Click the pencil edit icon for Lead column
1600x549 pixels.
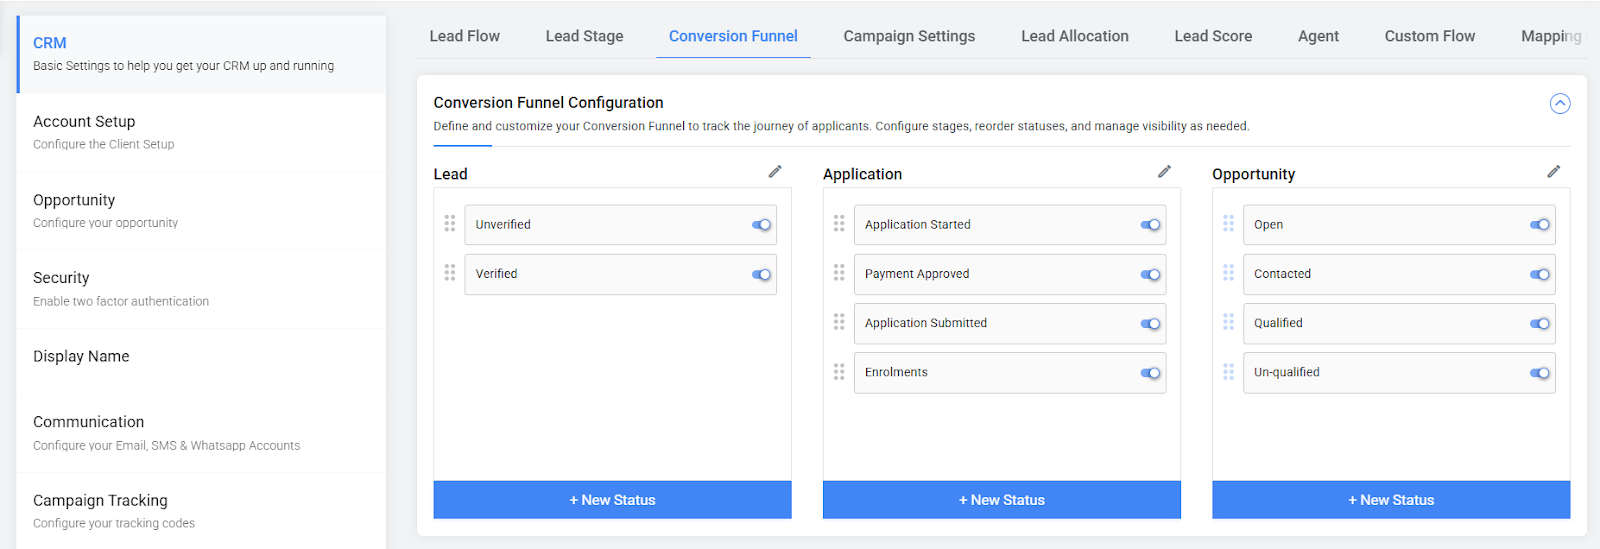(x=774, y=172)
